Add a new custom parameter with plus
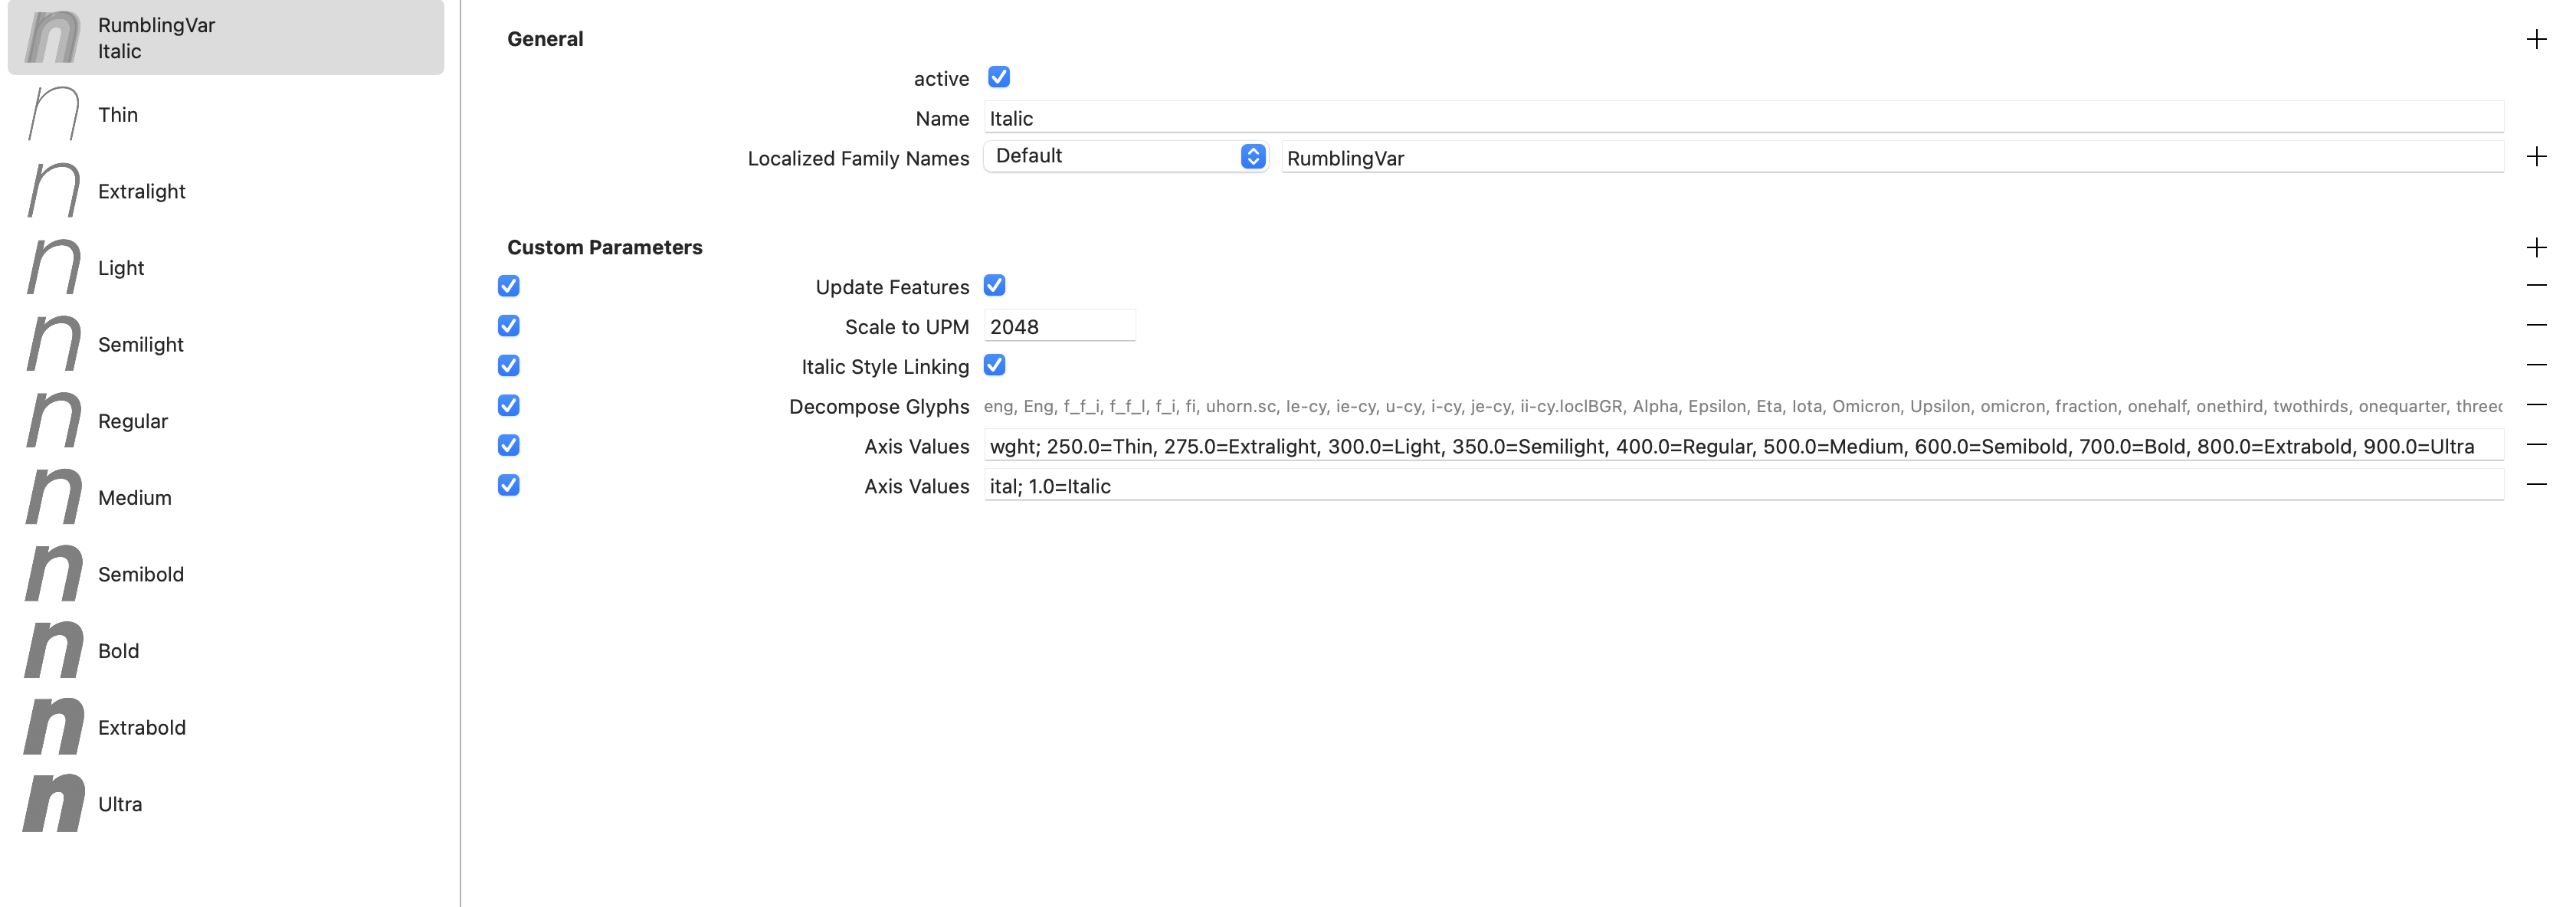This screenshot has width=2576, height=907. [2536, 247]
